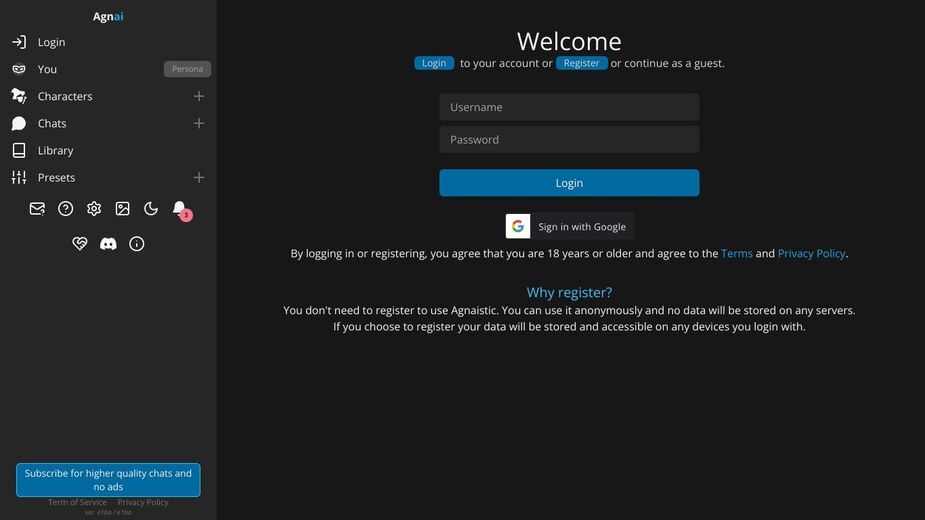Switch to the Register pill button
The width and height of the screenshot is (925, 520).
pyautogui.click(x=581, y=63)
